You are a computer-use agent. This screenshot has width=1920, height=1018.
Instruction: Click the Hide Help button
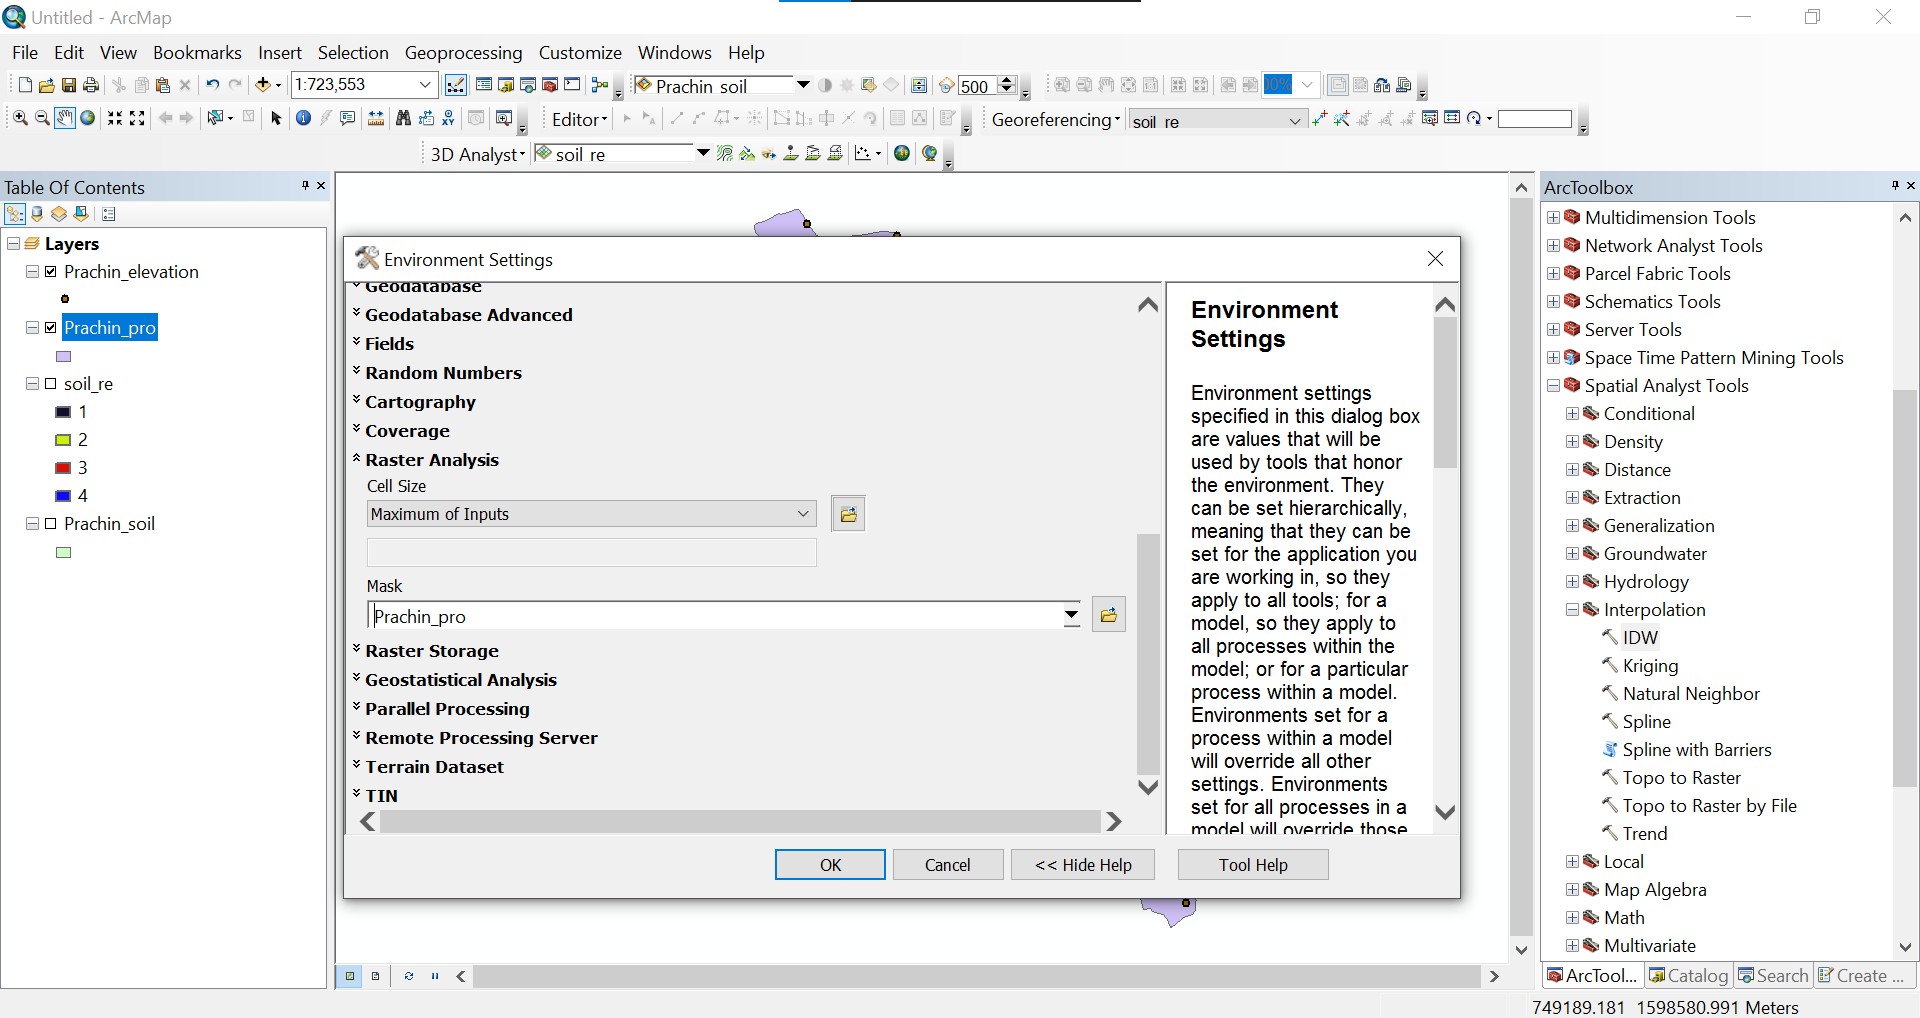(1083, 865)
